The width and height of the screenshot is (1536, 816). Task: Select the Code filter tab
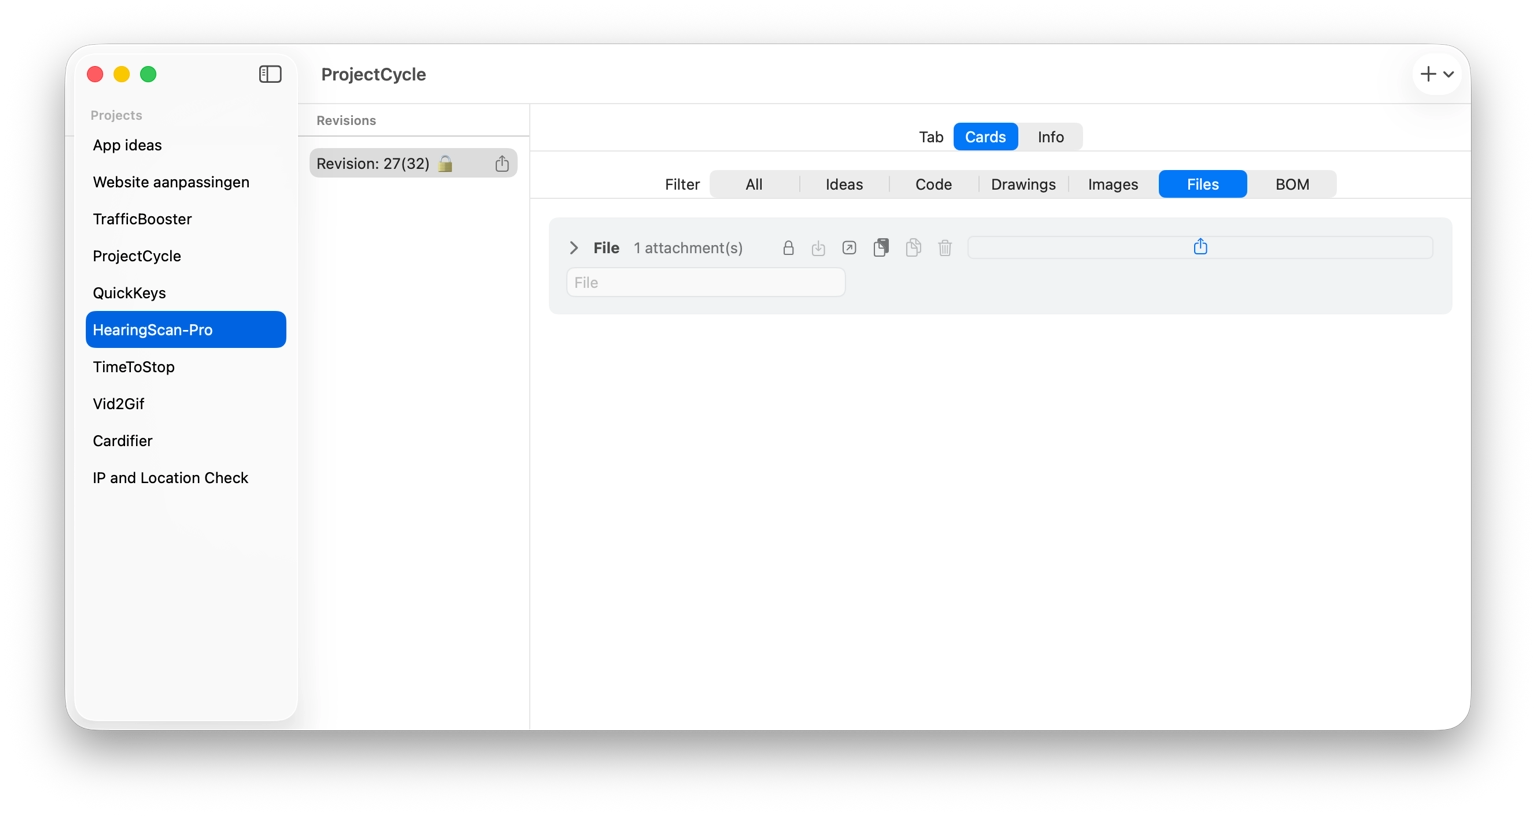coord(933,184)
